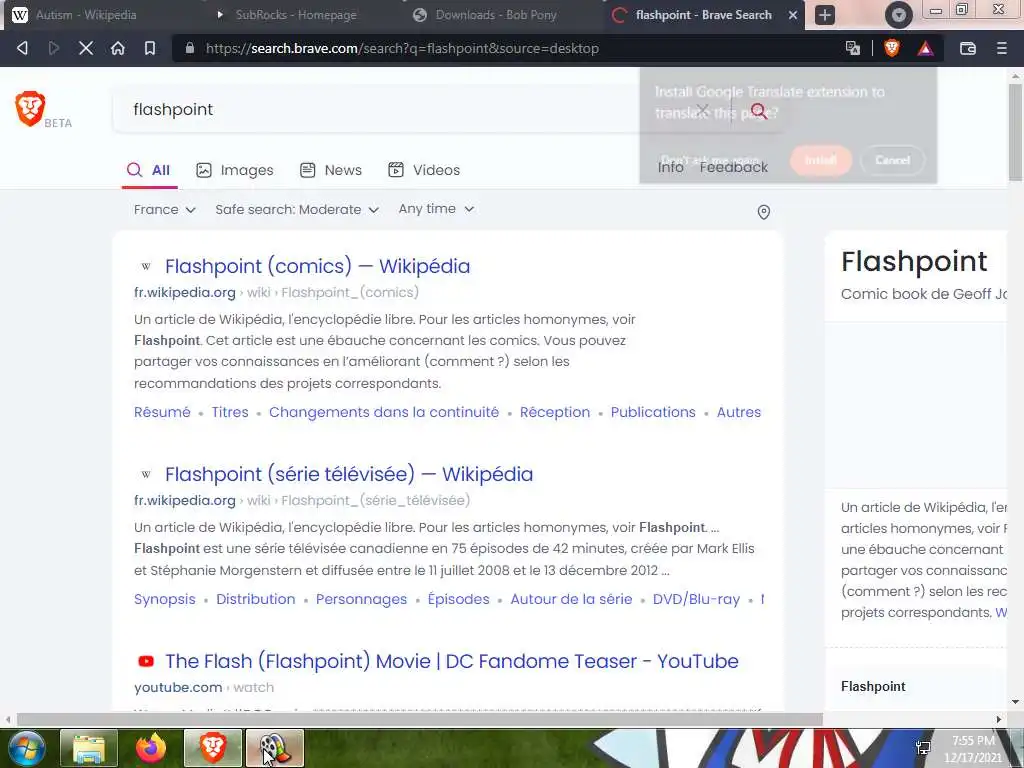1024x768 pixels.
Task: Click the red YouTube favicon of Flash result
Action: 146,662
